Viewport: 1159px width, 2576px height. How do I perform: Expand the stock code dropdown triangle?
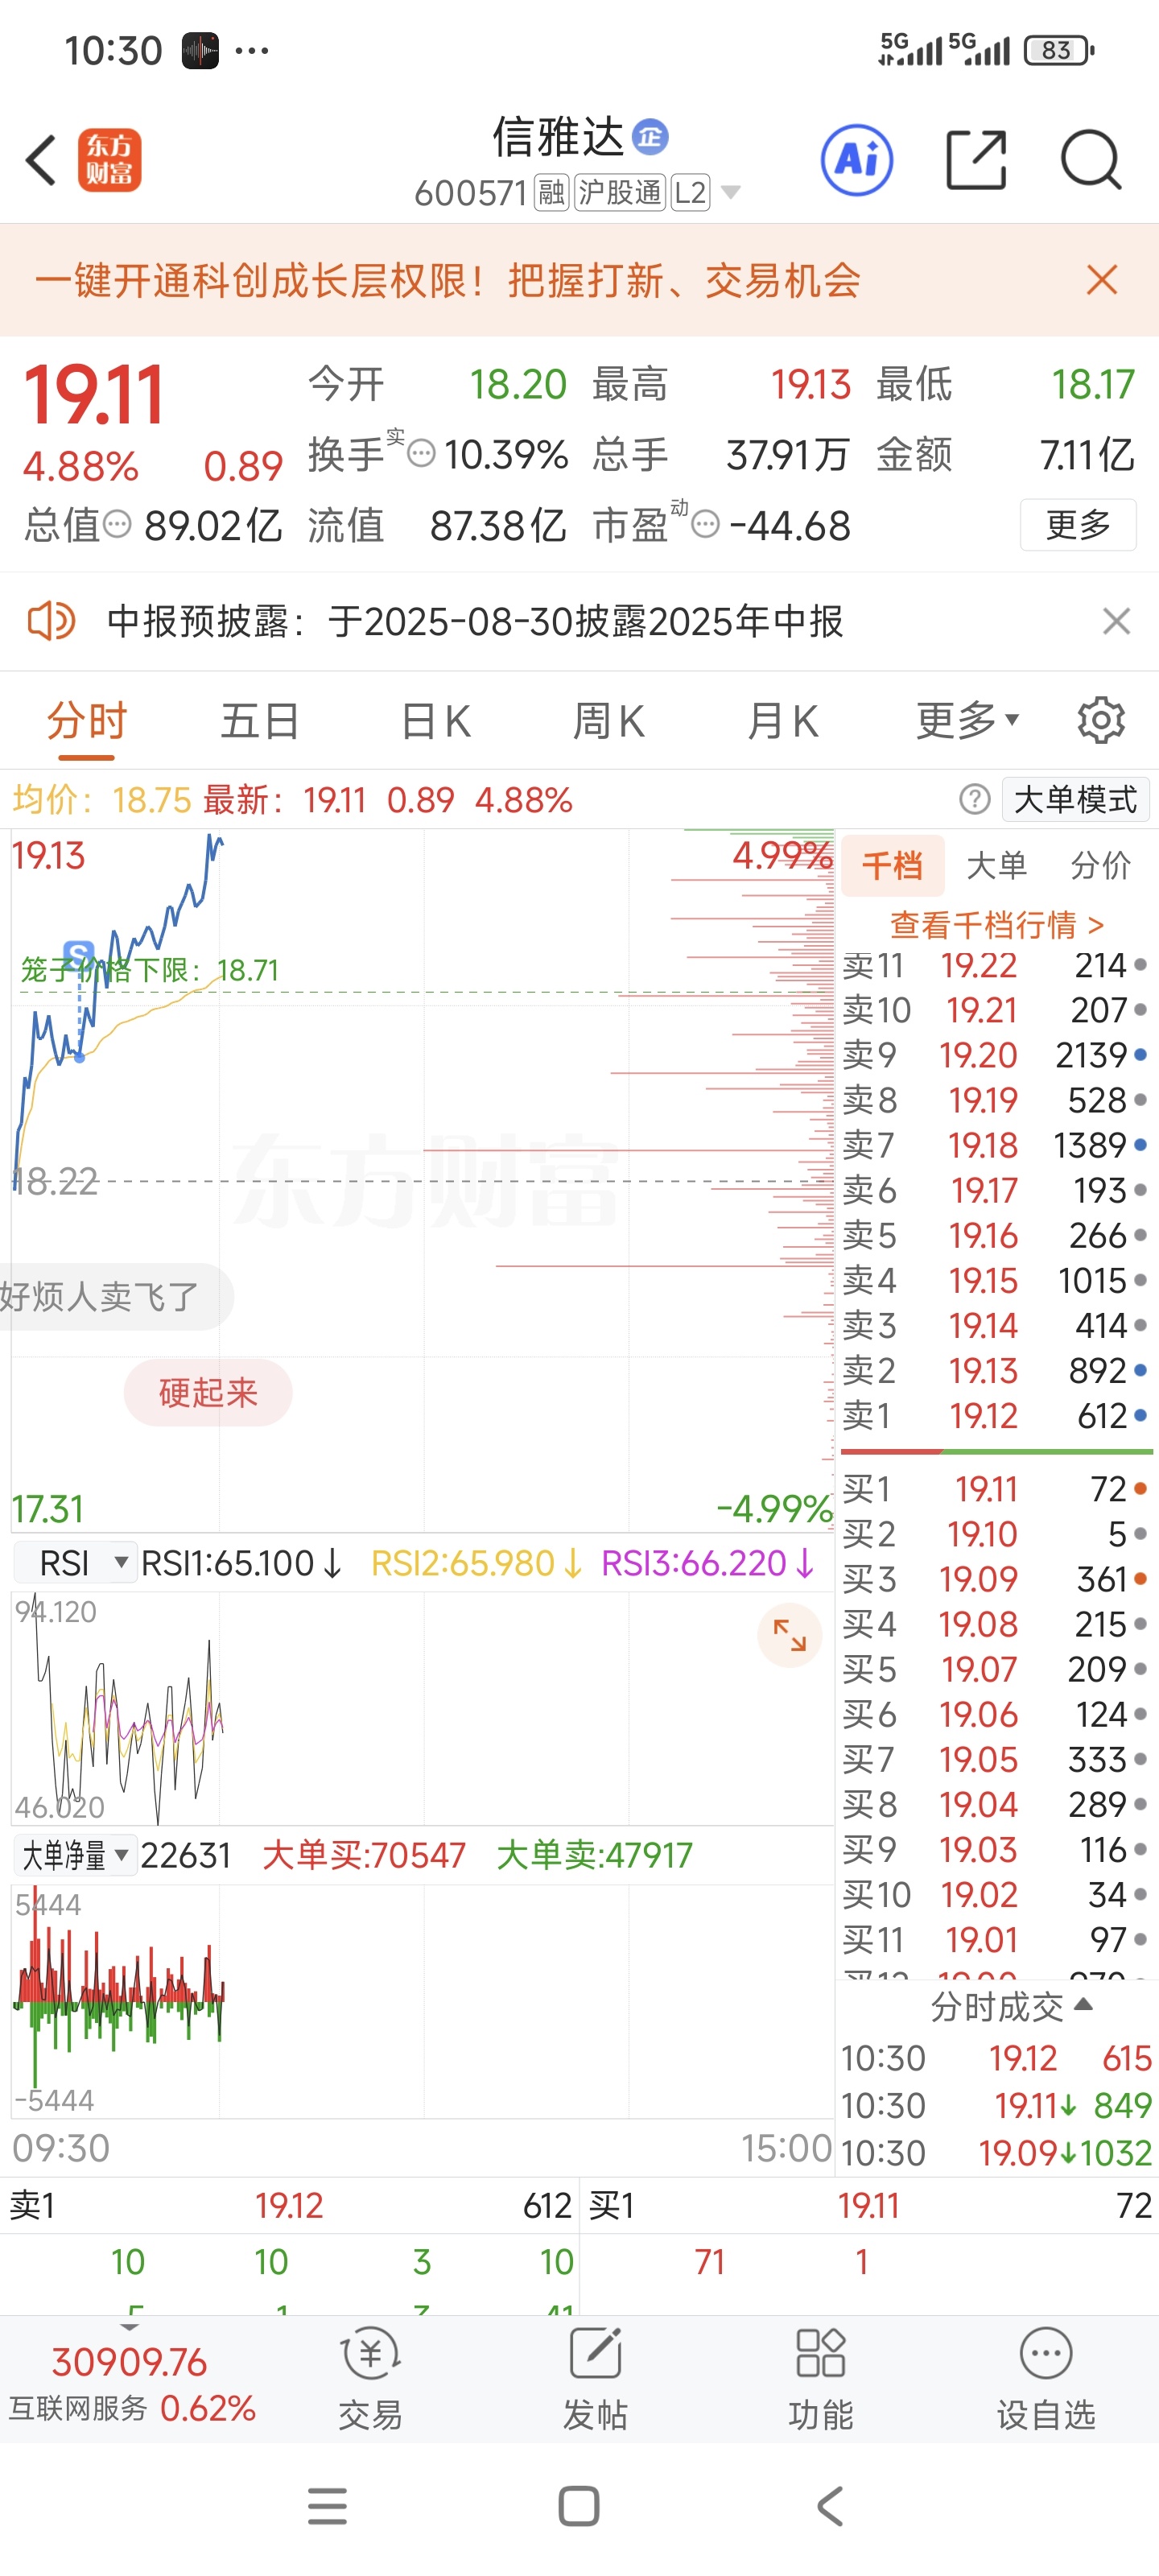point(731,192)
